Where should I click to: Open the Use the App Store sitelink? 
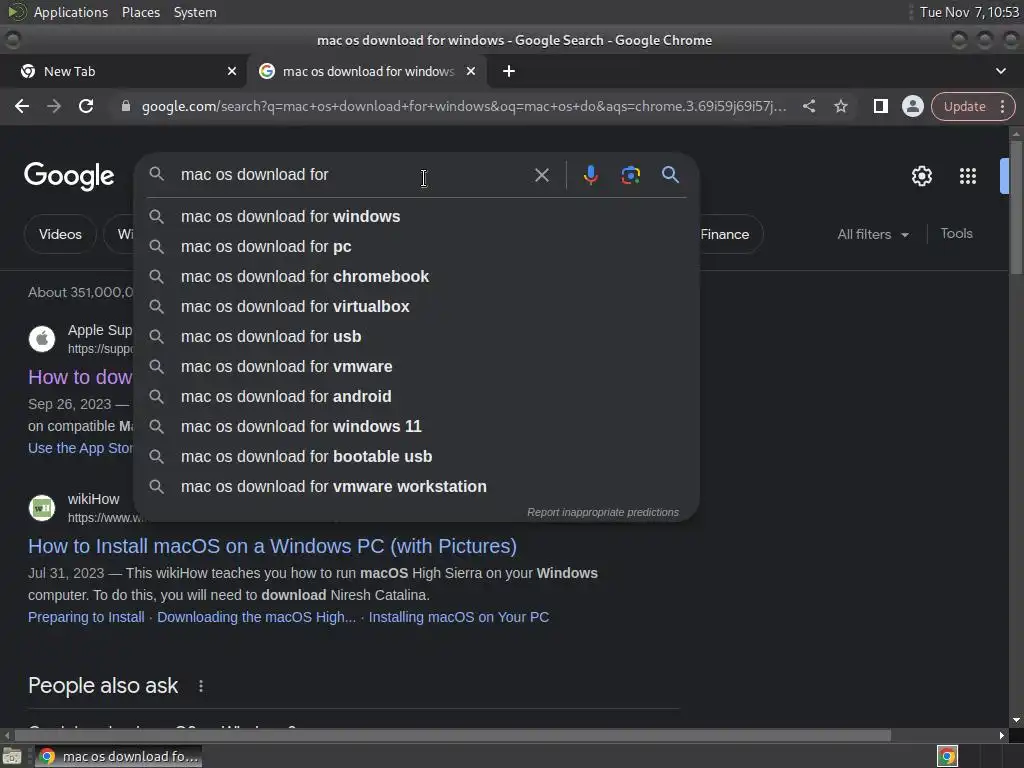click(x=80, y=448)
